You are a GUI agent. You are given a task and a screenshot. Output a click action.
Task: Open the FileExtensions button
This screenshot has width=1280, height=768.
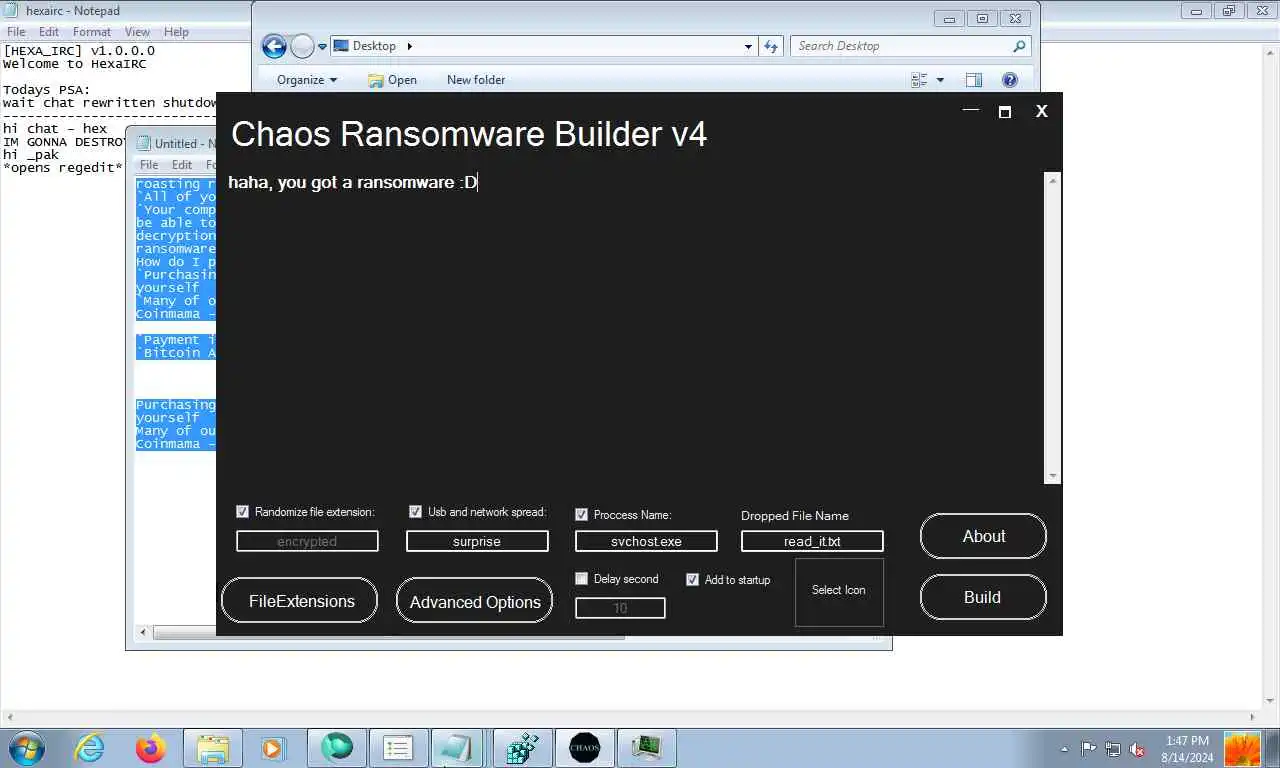point(300,600)
